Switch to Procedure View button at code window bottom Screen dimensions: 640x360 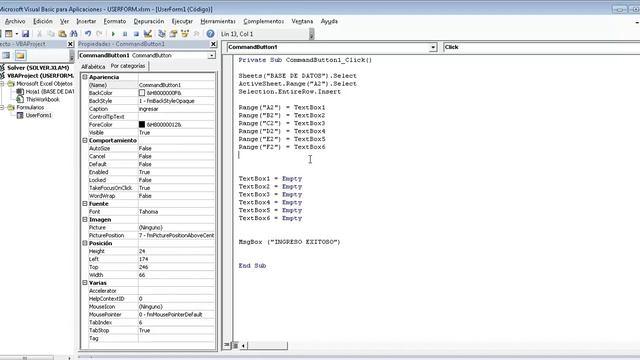[x=227, y=345]
